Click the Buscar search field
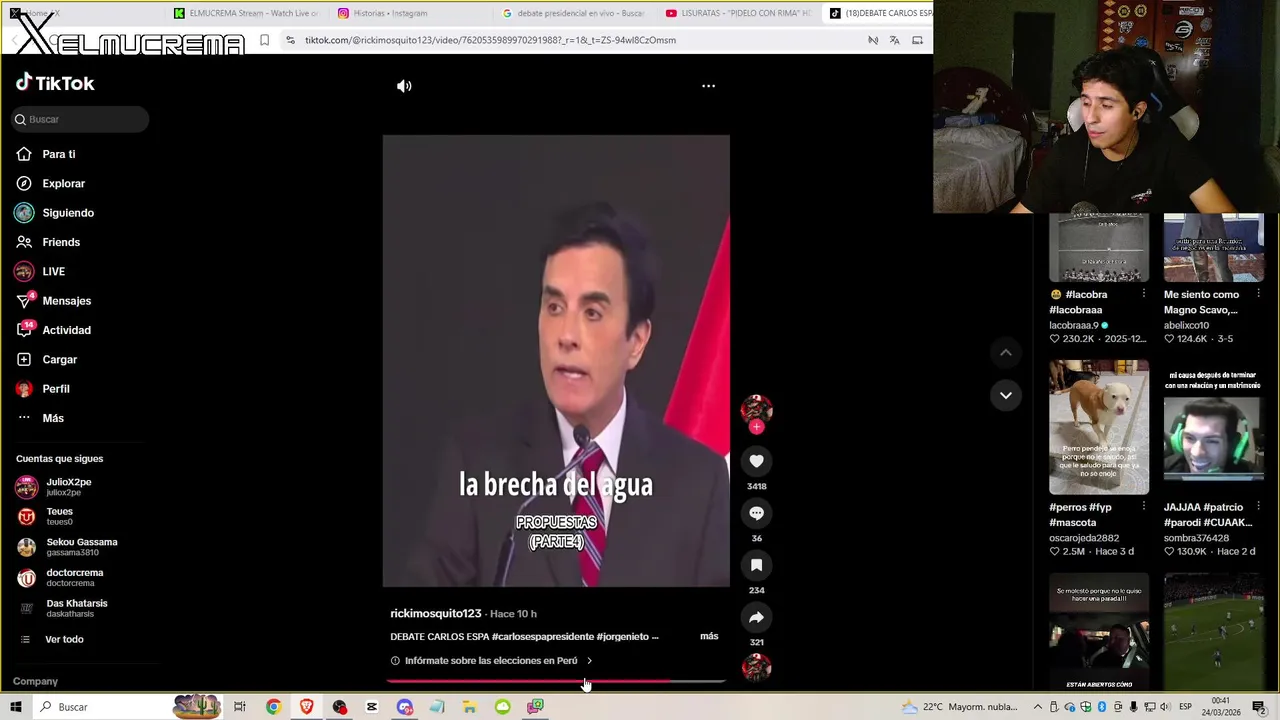1280x720 pixels. [80, 119]
